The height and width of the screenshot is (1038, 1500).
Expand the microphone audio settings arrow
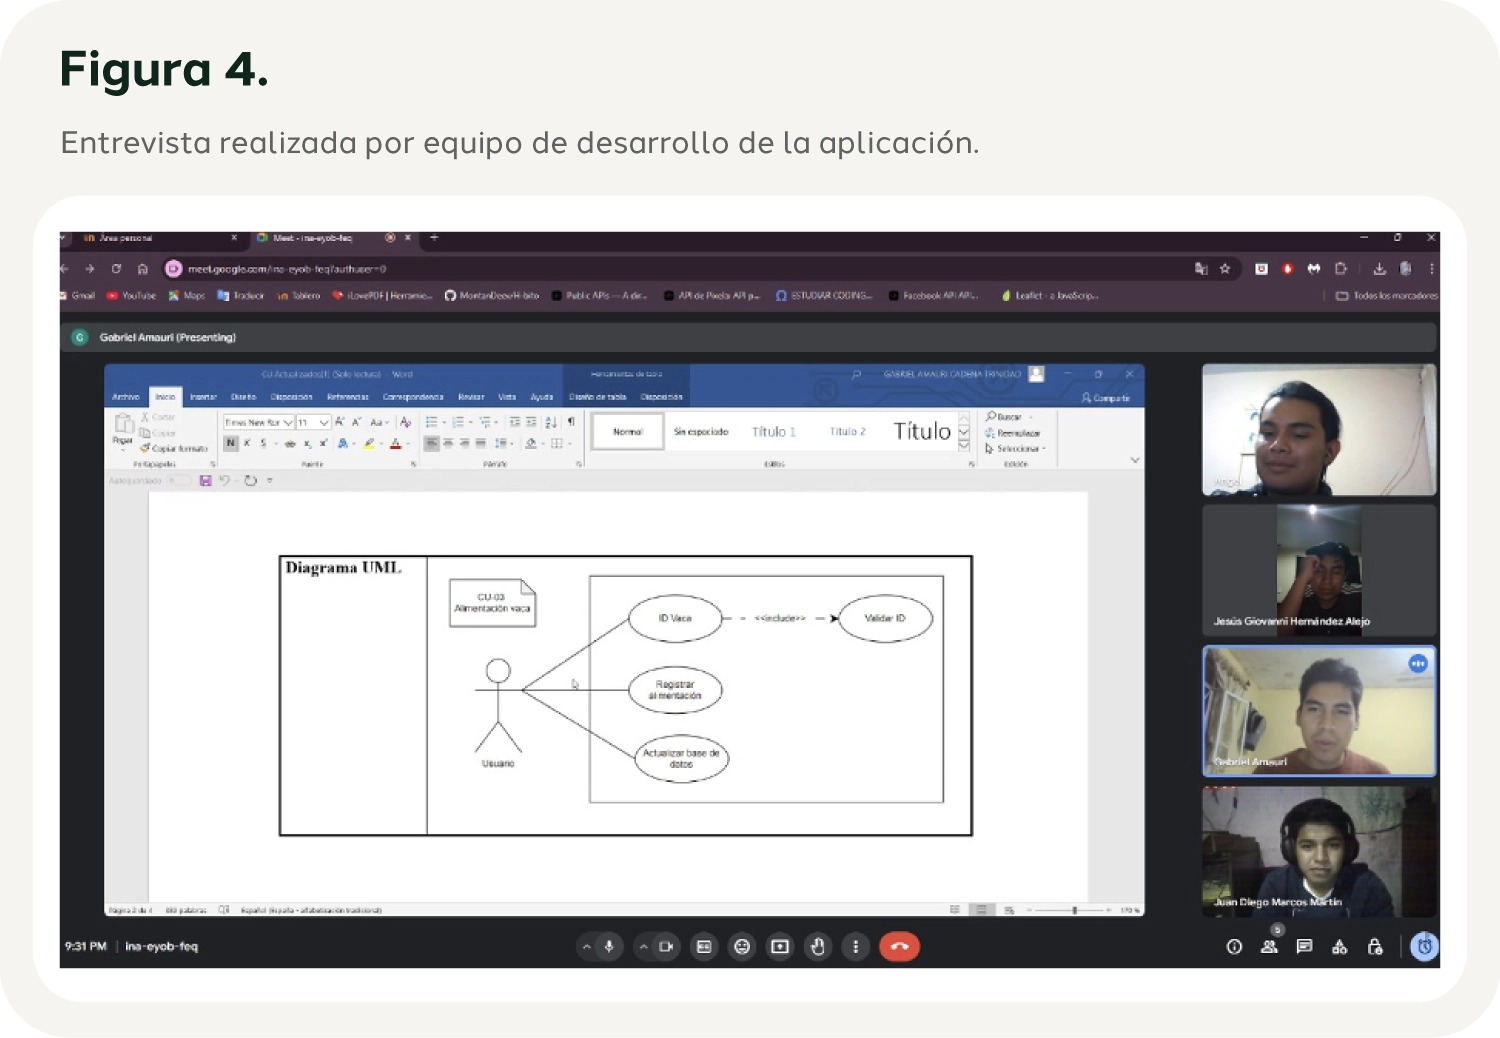click(x=587, y=946)
